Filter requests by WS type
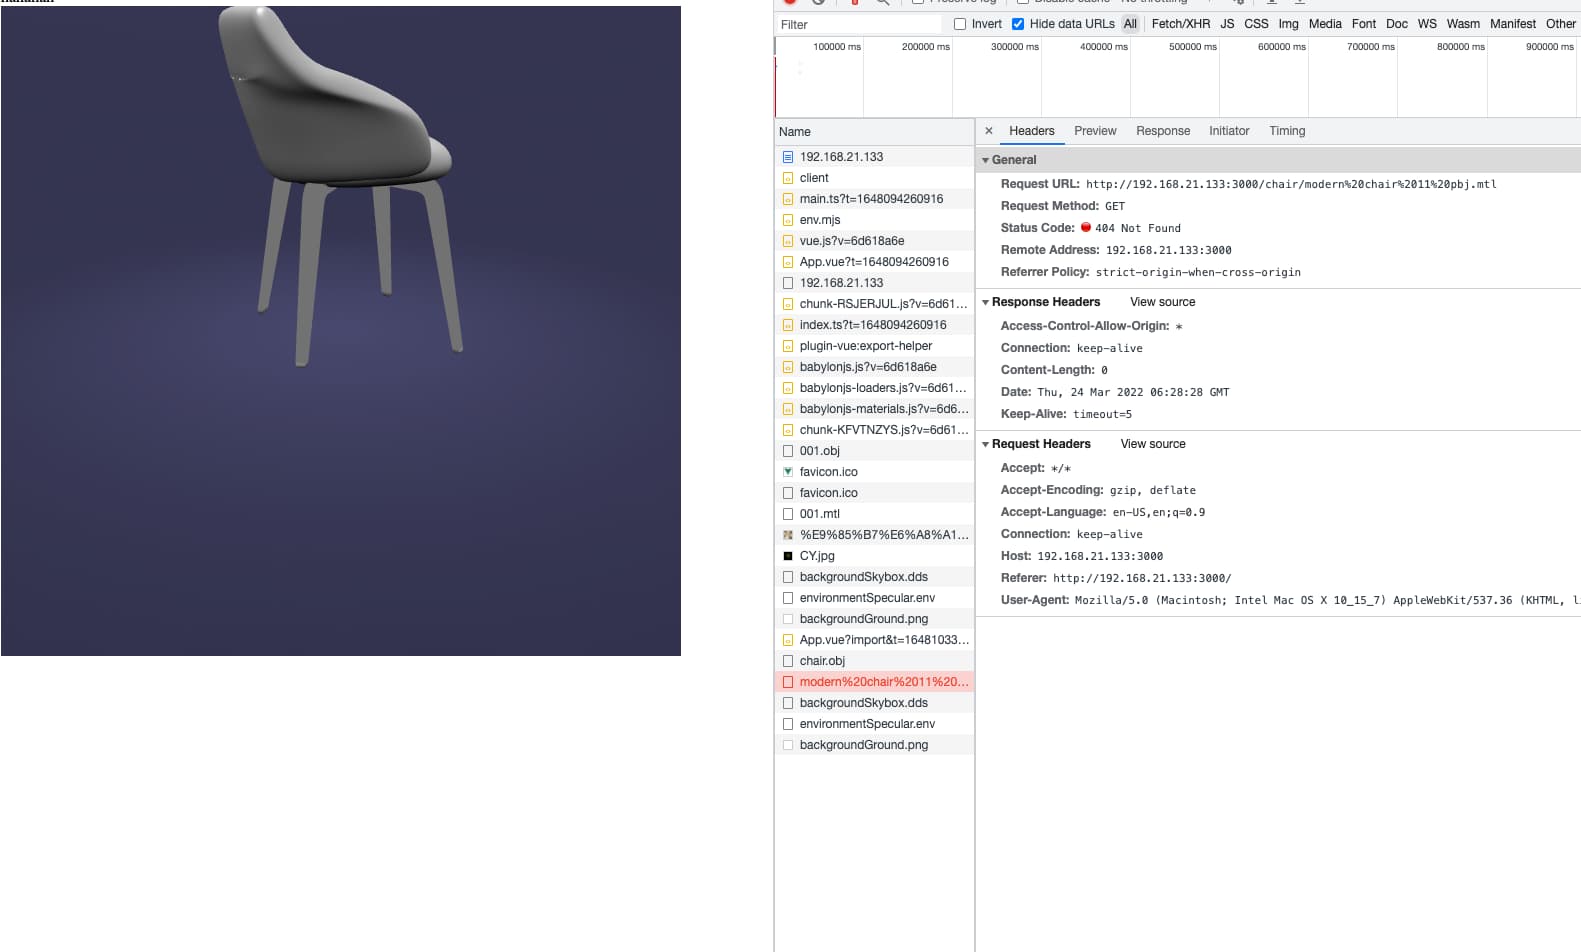Screen dimensions: 1581x952 point(1427,24)
